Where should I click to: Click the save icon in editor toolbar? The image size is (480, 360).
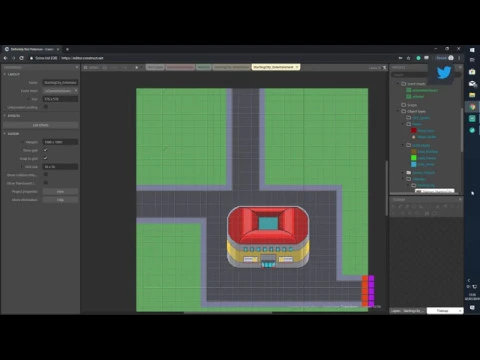[x=104, y=67]
